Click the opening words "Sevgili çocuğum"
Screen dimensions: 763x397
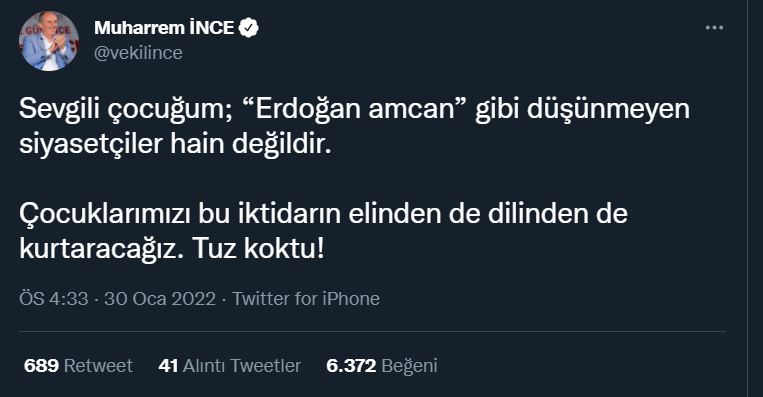pyautogui.click(x=121, y=110)
